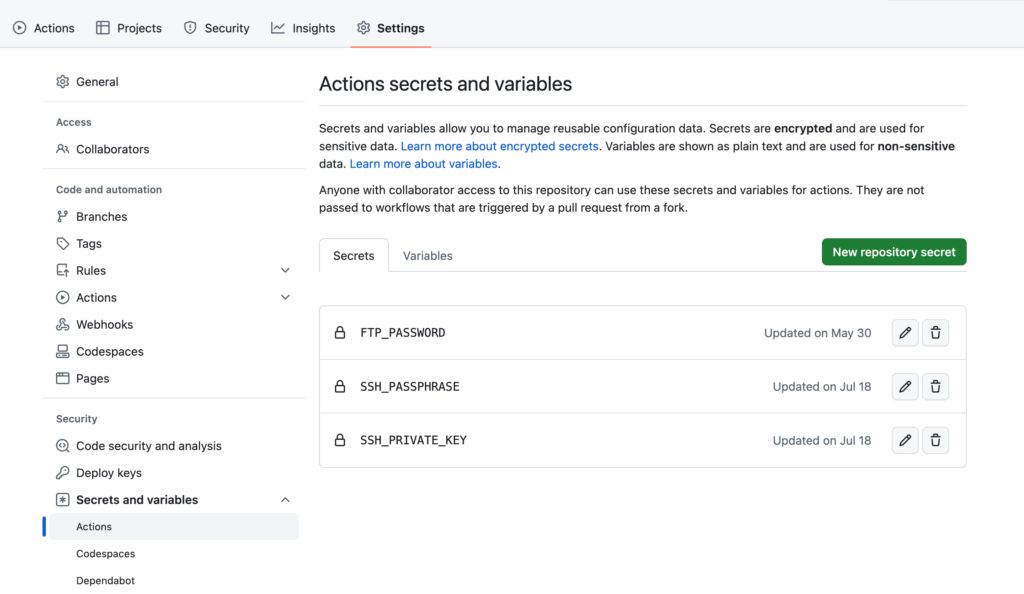Edit the FTP_PASSWORD secret with pencil icon
1024x594 pixels.
click(x=904, y=333)
